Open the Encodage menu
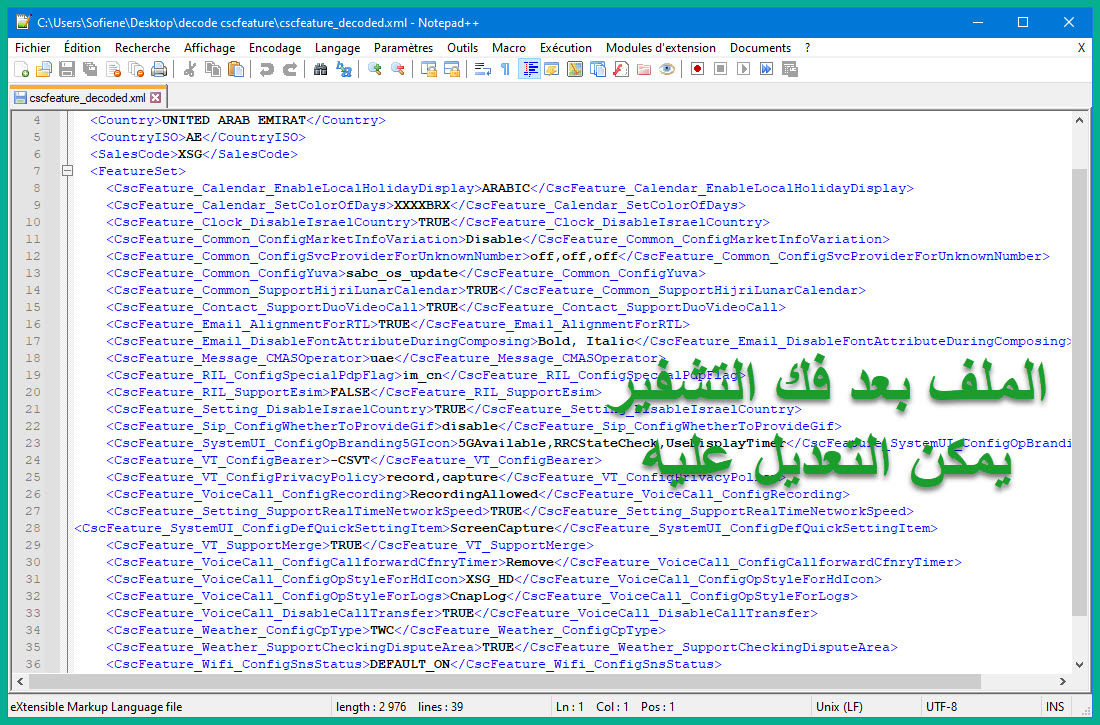 click(x=275, y=48)
